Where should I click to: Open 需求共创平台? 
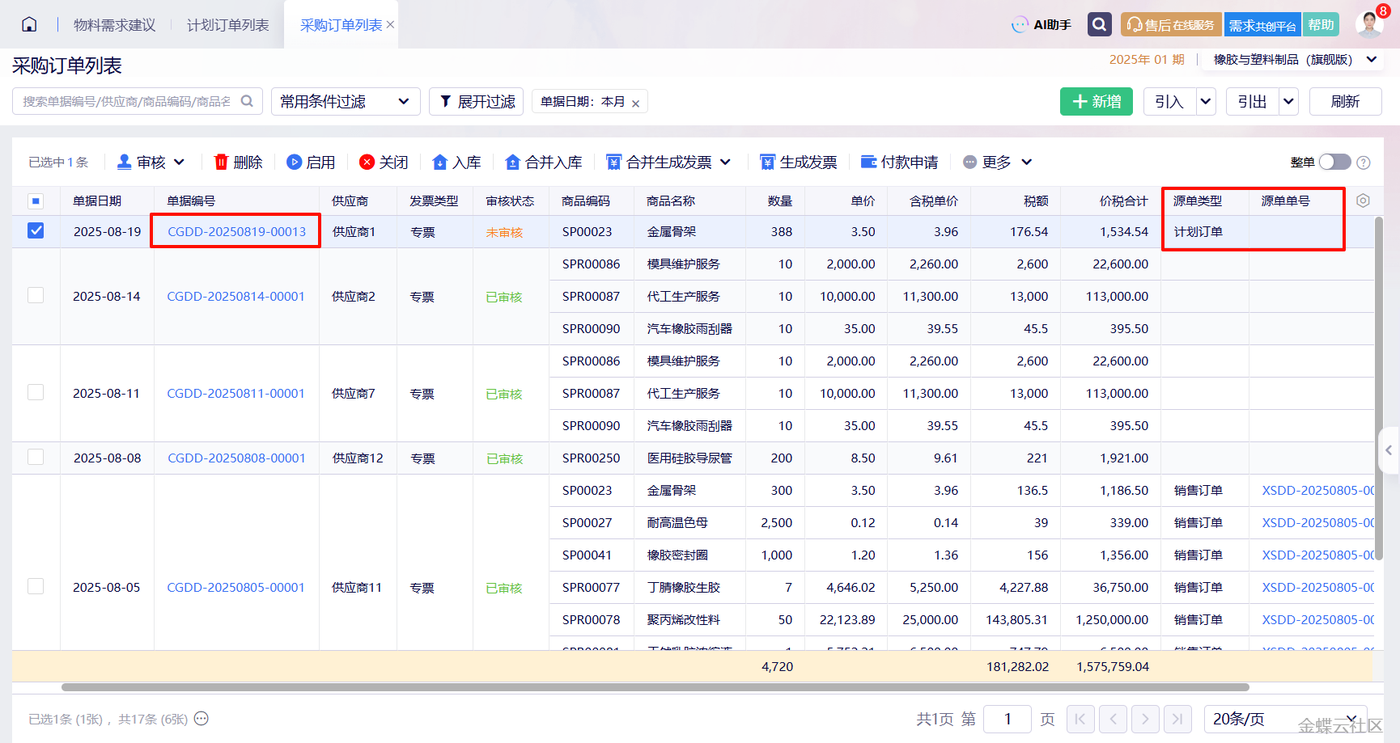[x=1263, y=25]
